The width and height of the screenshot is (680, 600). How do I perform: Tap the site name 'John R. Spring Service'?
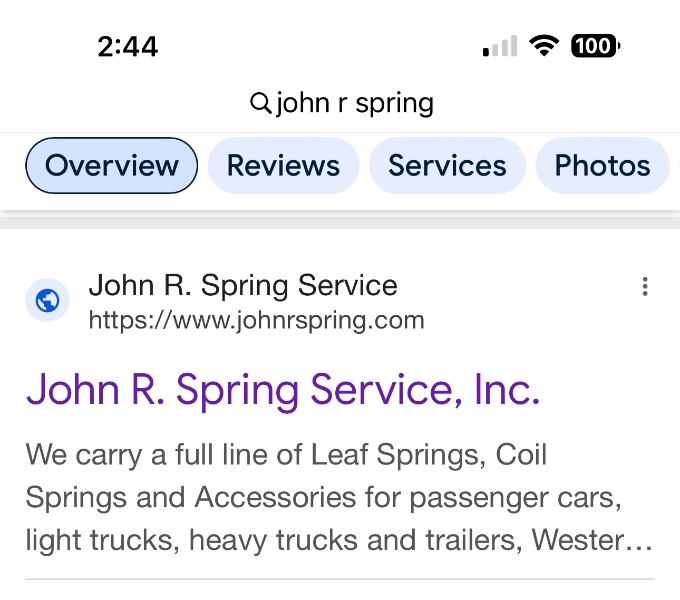coord(243,286)
